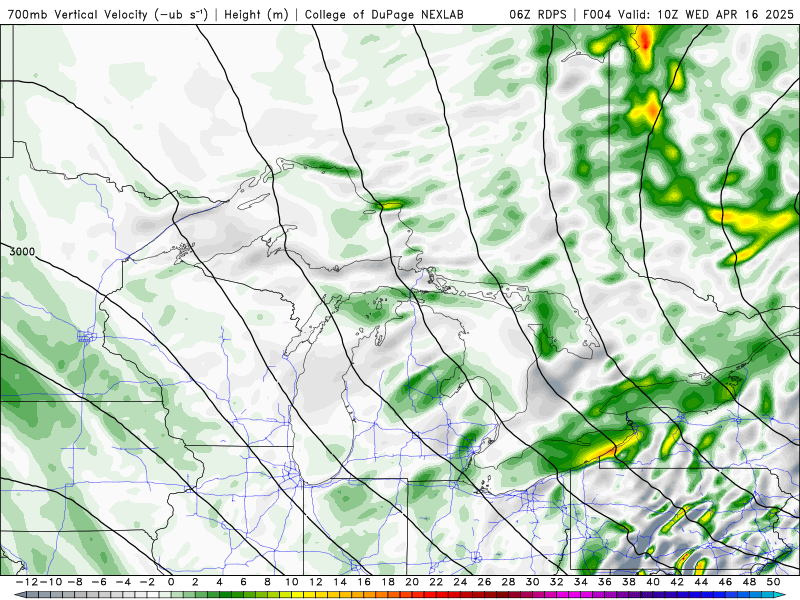800x600 pixels.
Task: Click the "0" colorbar label
Action: (x=171, y=582)
